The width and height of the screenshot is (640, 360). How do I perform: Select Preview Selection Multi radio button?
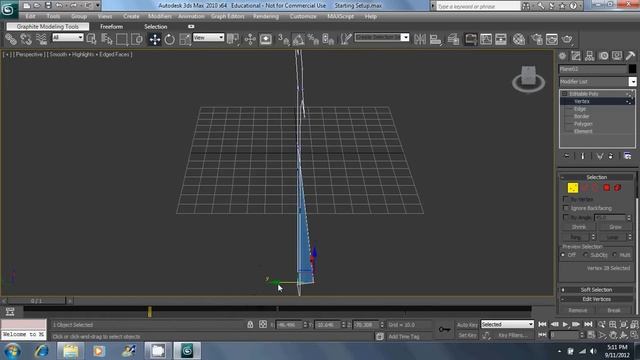(x=615, y=255)
